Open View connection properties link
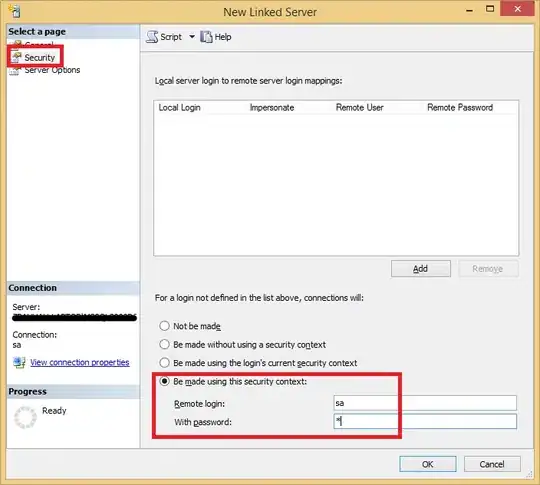 click(x=80, y=362)
